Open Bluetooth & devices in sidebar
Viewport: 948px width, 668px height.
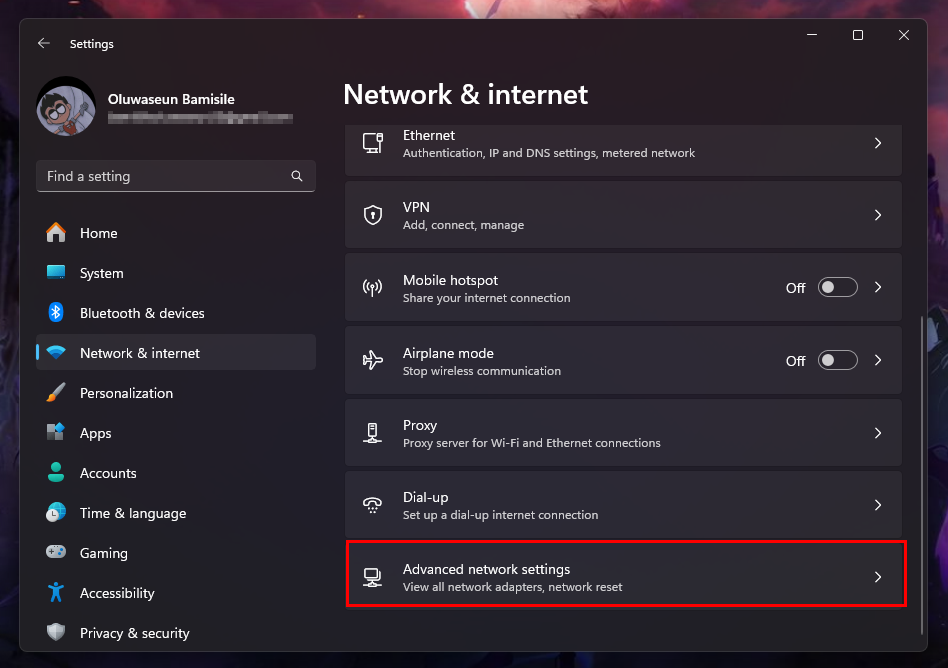coord(142,313)
